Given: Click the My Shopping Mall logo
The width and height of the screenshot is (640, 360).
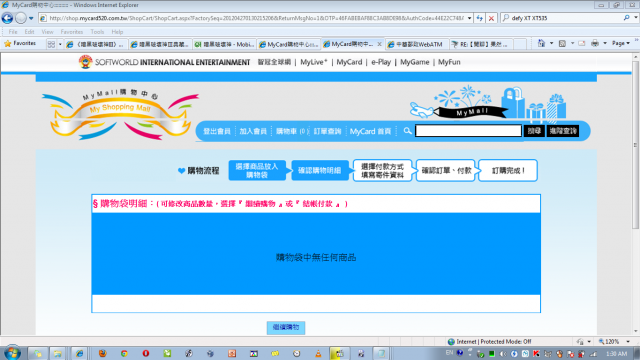Looking at the screenshot, I should [x=120, y=115].
